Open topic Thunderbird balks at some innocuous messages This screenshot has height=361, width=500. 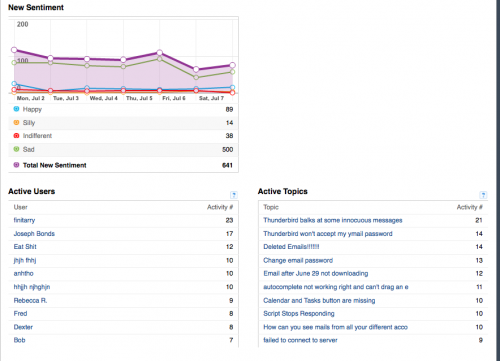[333, 220]
